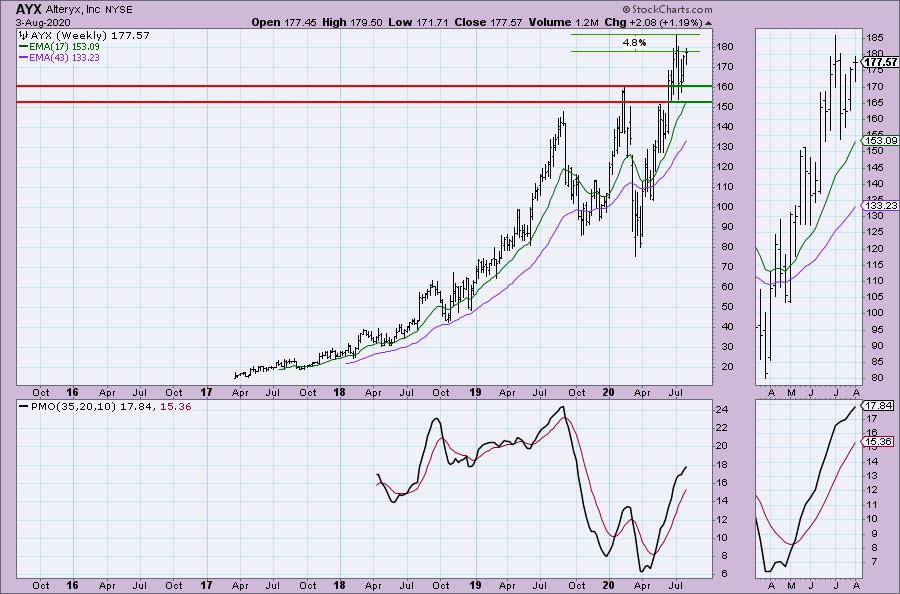Click the EMA(17) 153.09 legend entry
The image size is (900, 594).
[x=64, y=46]
